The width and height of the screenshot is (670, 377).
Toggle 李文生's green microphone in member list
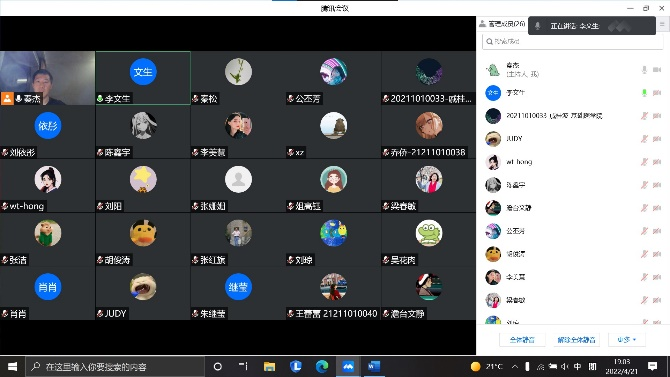coord(644,93)
